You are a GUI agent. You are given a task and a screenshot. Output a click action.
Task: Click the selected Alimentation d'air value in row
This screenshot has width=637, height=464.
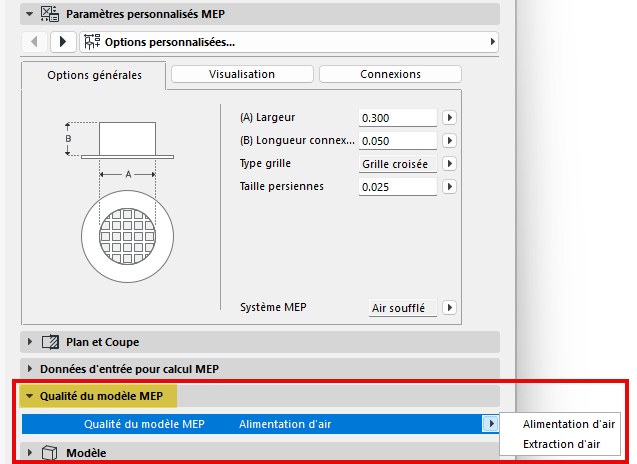(285, 424)
